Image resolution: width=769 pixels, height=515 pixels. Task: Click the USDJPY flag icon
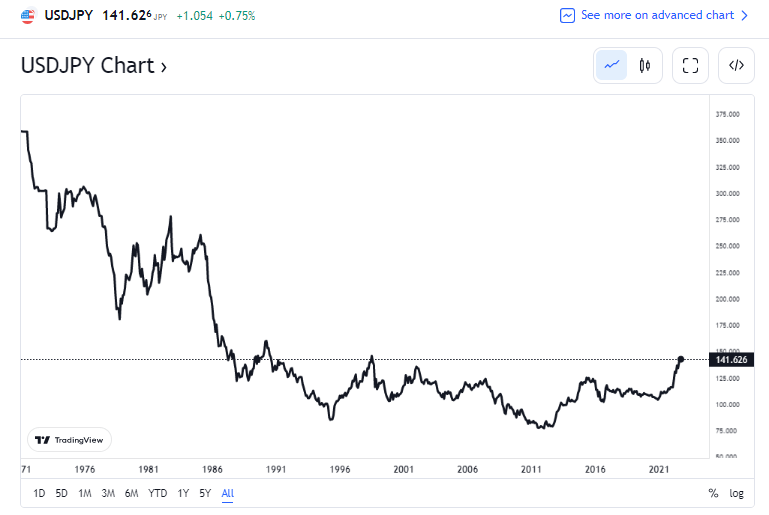point(27,16)
